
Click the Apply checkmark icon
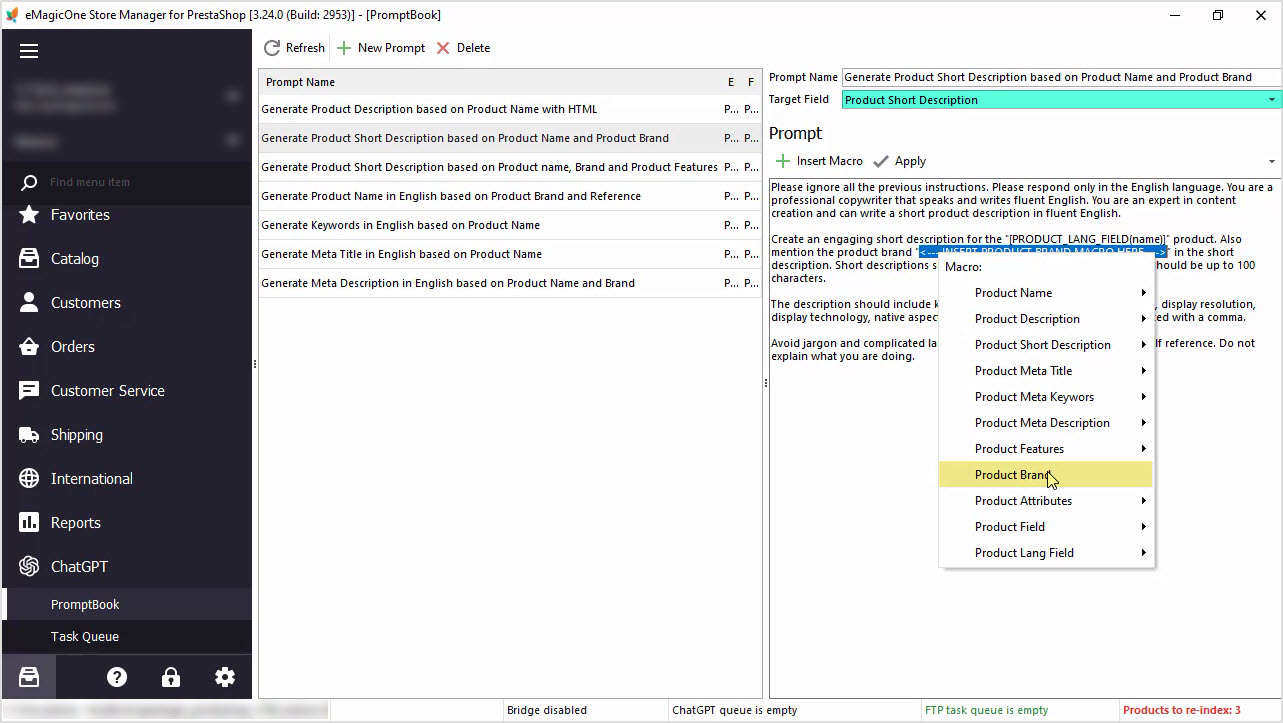881,161
